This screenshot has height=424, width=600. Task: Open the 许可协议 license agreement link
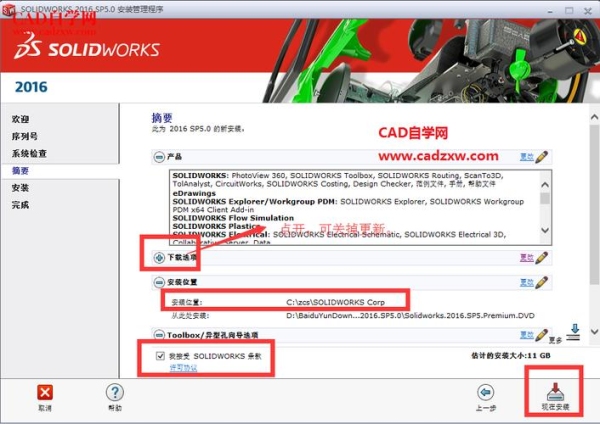[183, 368]
